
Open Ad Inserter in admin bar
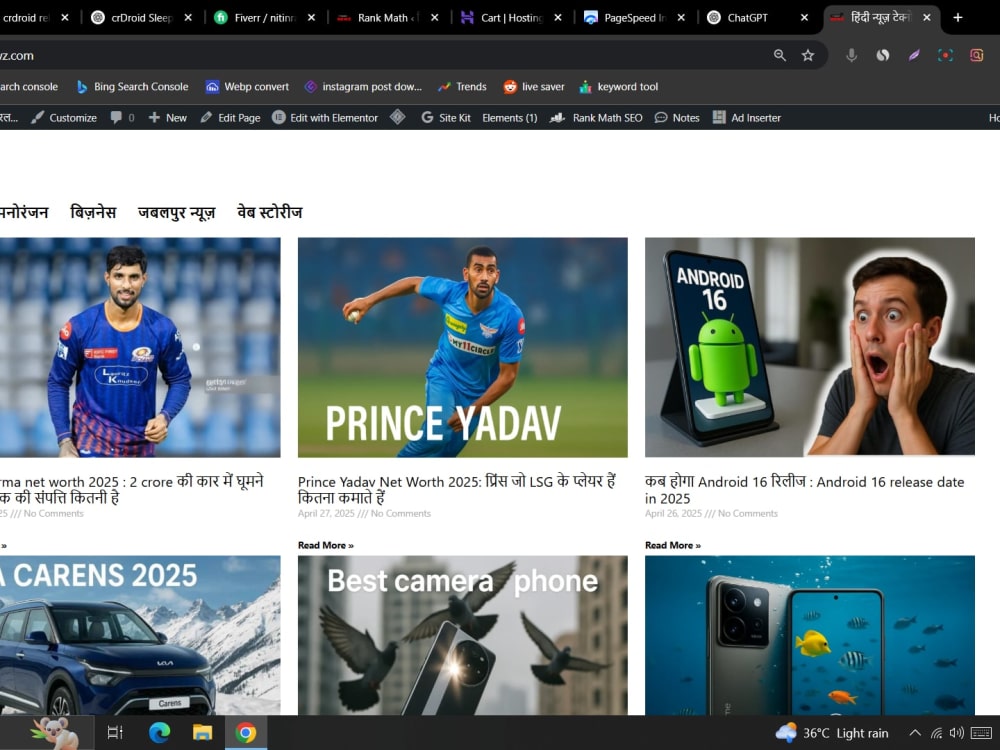tap(747, 118)
